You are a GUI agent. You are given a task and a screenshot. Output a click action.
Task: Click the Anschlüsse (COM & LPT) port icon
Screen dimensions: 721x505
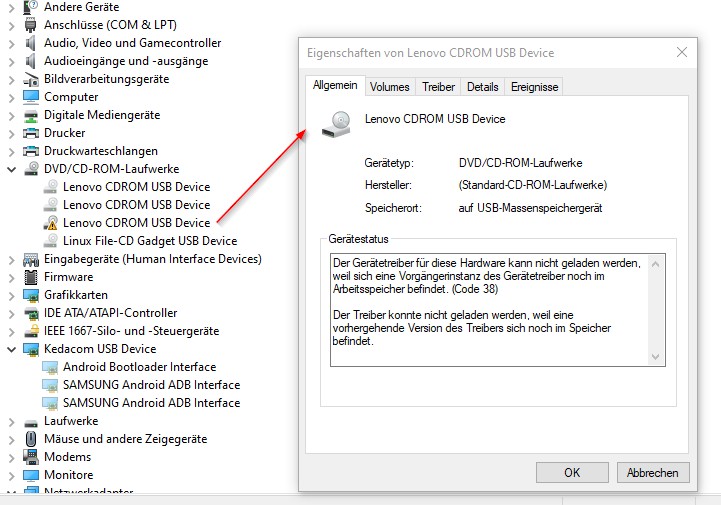click(x=31, y=25)
